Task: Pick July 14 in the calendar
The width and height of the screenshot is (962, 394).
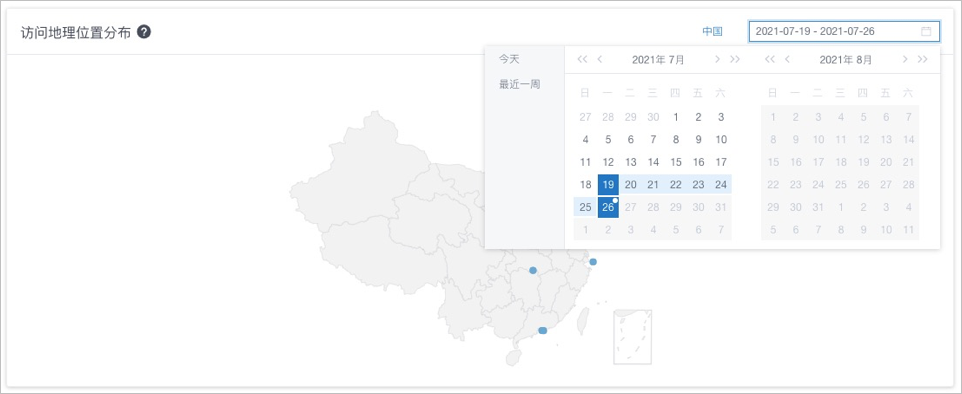Action: click(x=653, y=162)
